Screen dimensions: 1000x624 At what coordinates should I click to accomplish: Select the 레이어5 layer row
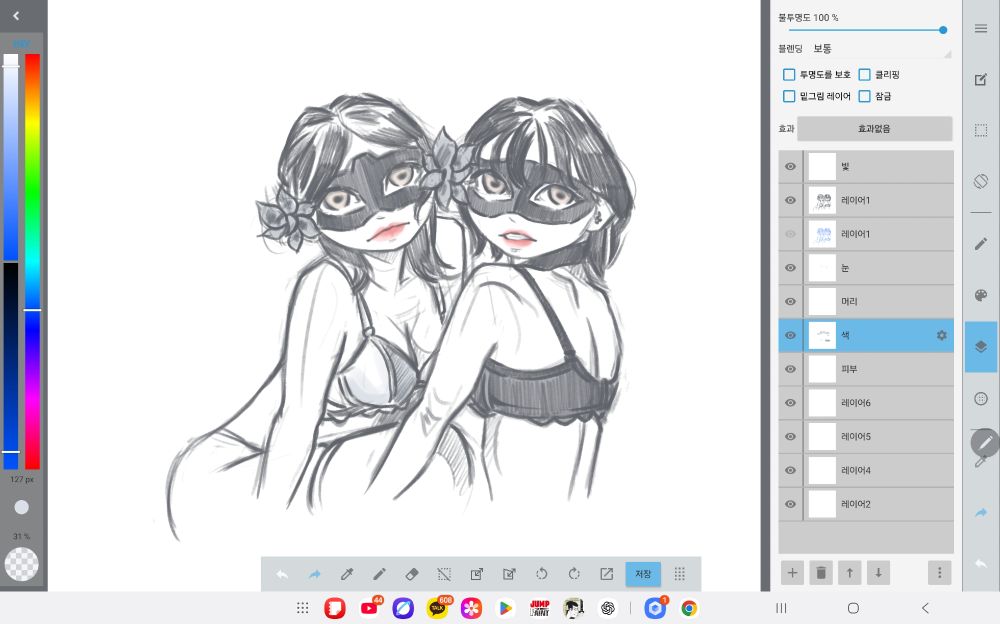tap(866, 437)
